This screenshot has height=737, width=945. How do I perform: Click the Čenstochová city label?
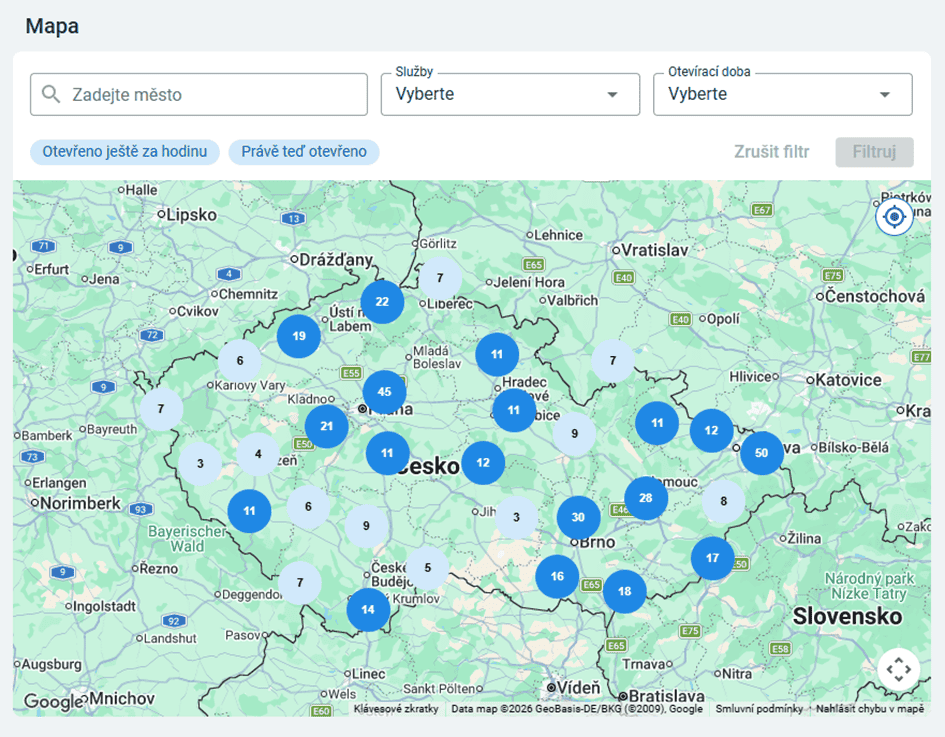click(x=874, y=296)
